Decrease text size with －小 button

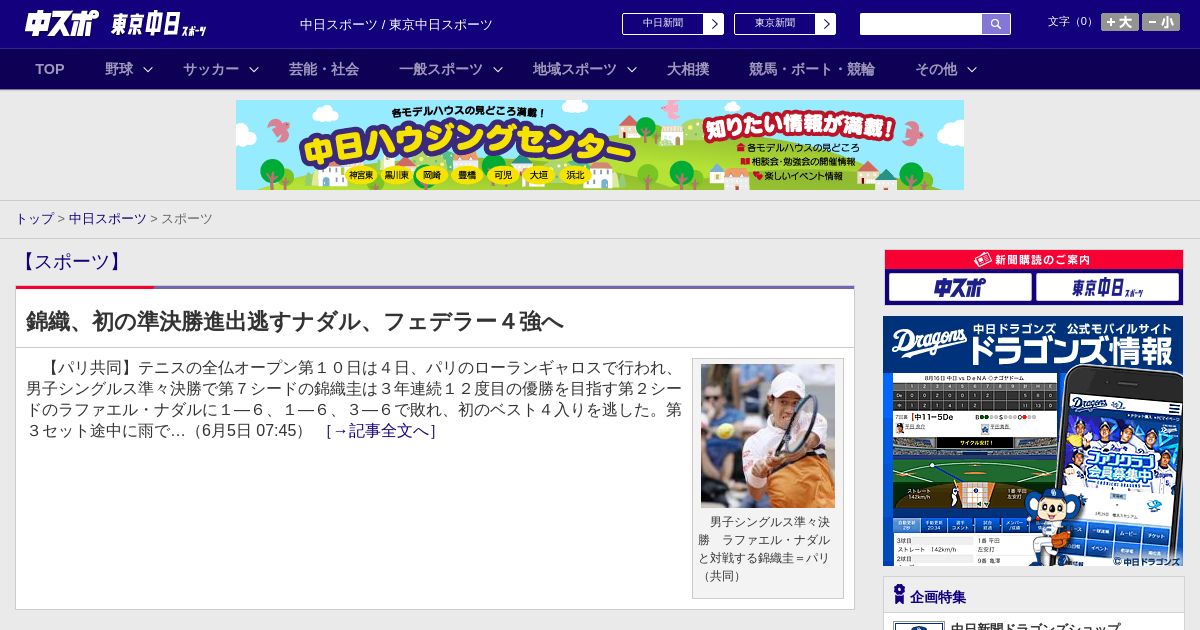click(1161, 22)
